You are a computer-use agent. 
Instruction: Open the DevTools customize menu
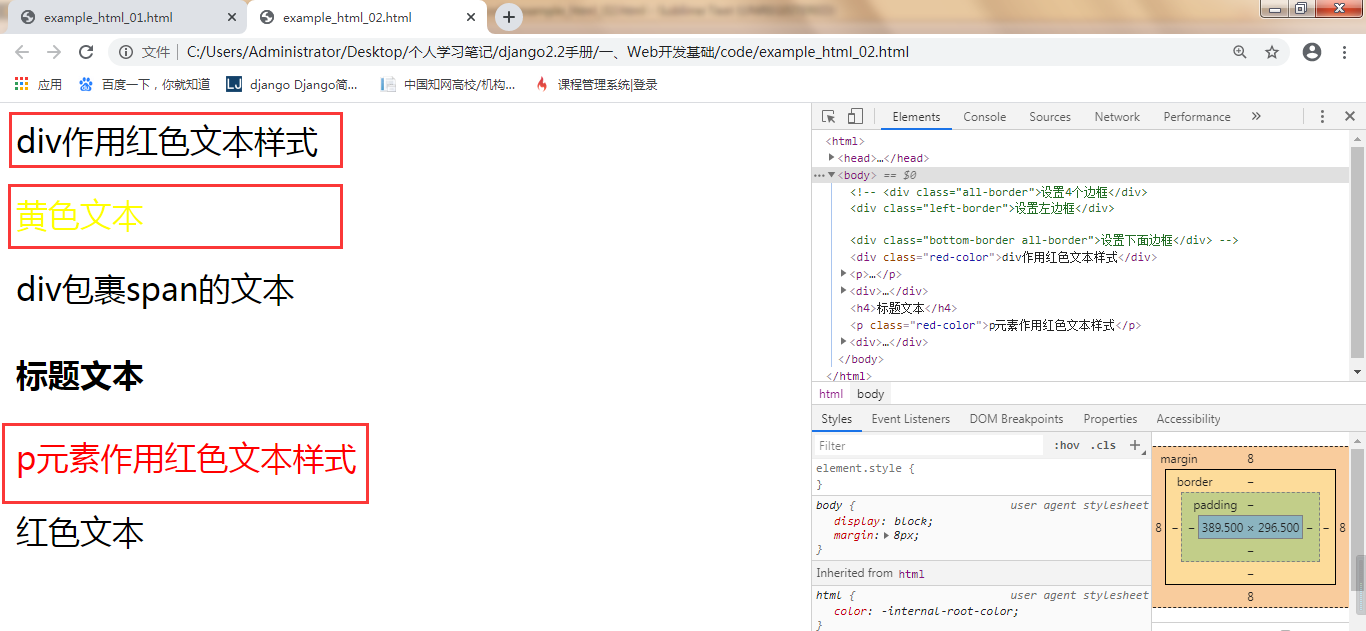coord(1322,117)
